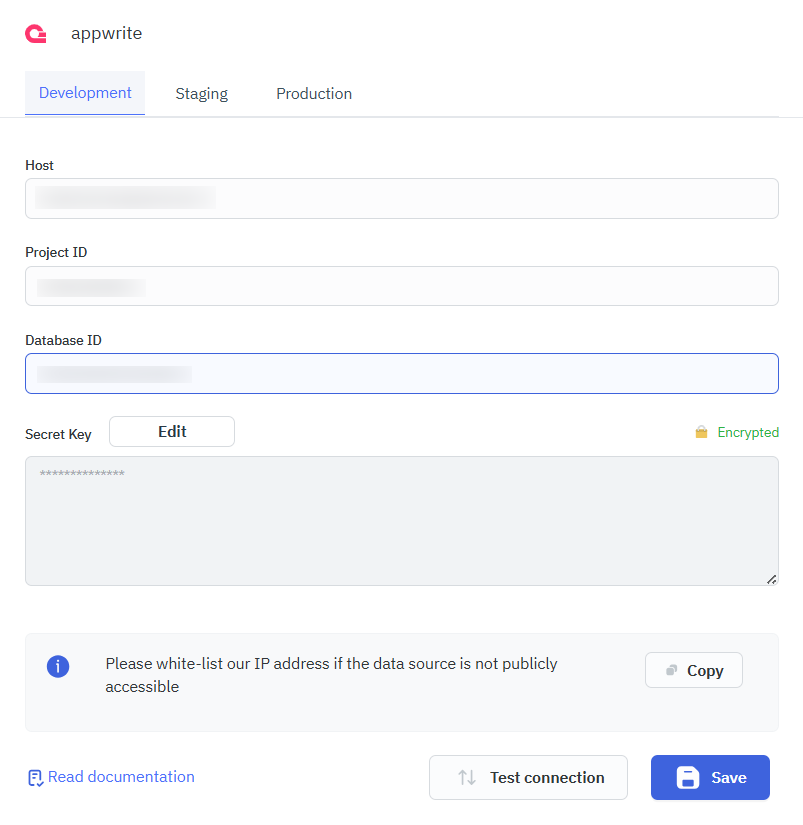This screenshot has height=825, width=803.
Task: Click the masked Secret Key text area
Action: click(400, 520)
